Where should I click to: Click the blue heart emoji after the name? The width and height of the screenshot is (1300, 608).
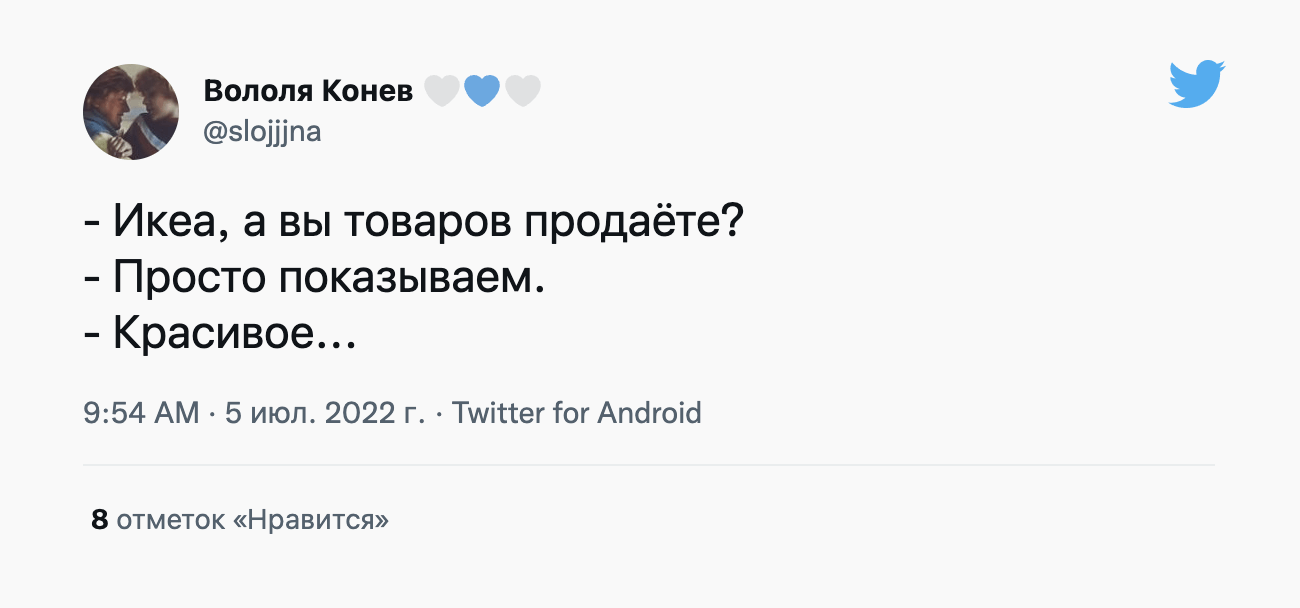pyautogui.click(x=482, y=92)
